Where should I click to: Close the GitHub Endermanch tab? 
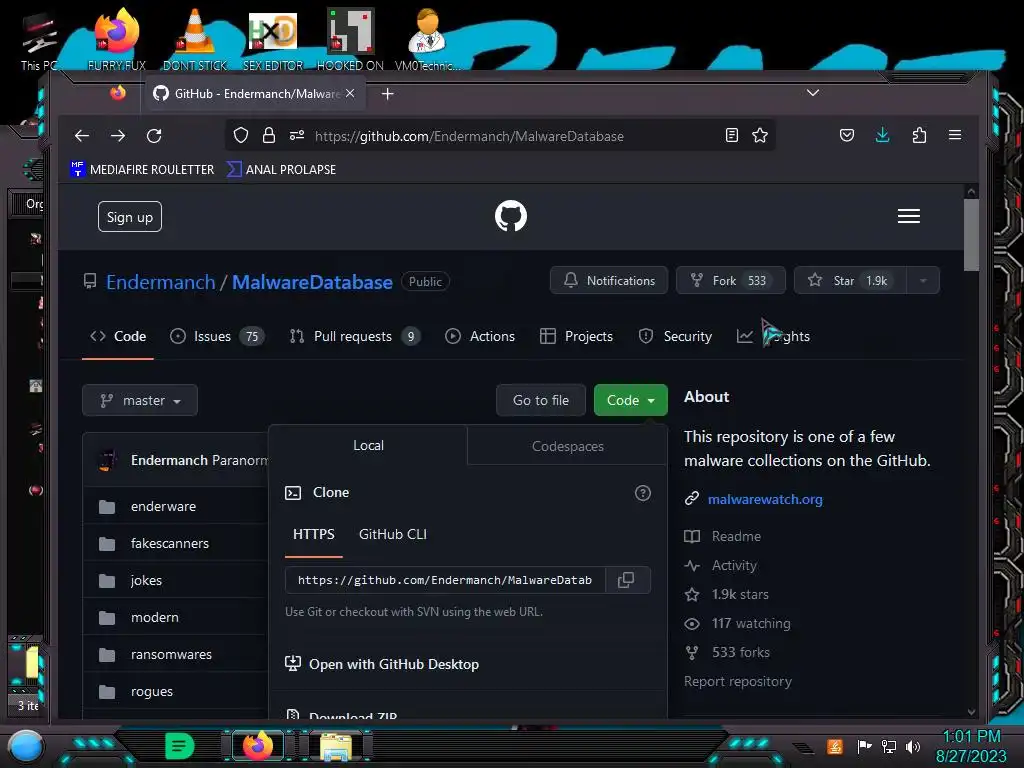click(350, 93)
